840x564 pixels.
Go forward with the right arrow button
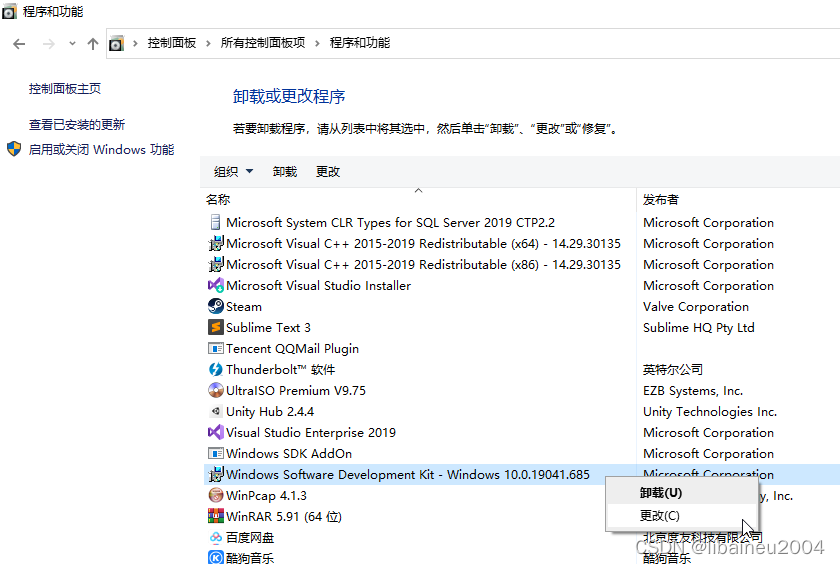(x=49, y=44)
